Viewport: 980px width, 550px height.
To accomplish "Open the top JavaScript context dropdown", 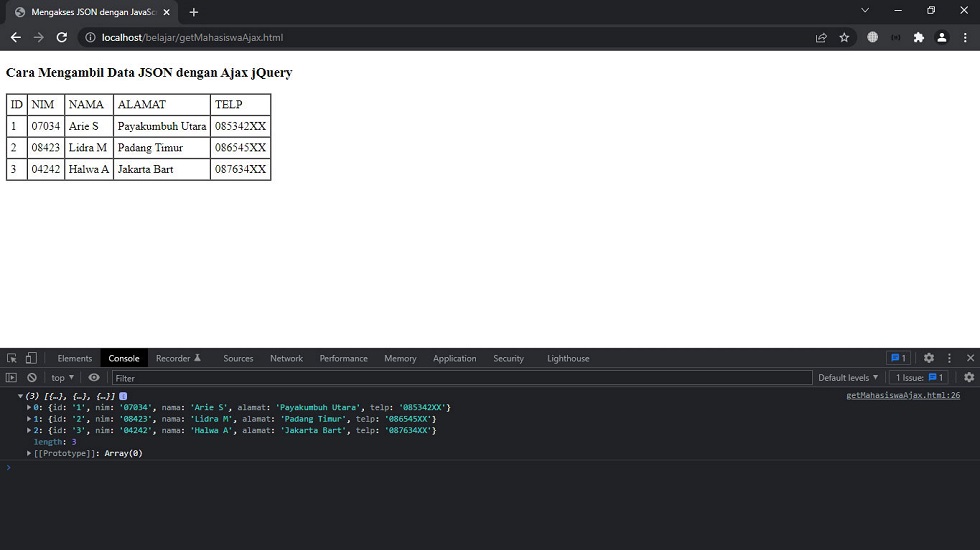I will pos(62,378).
